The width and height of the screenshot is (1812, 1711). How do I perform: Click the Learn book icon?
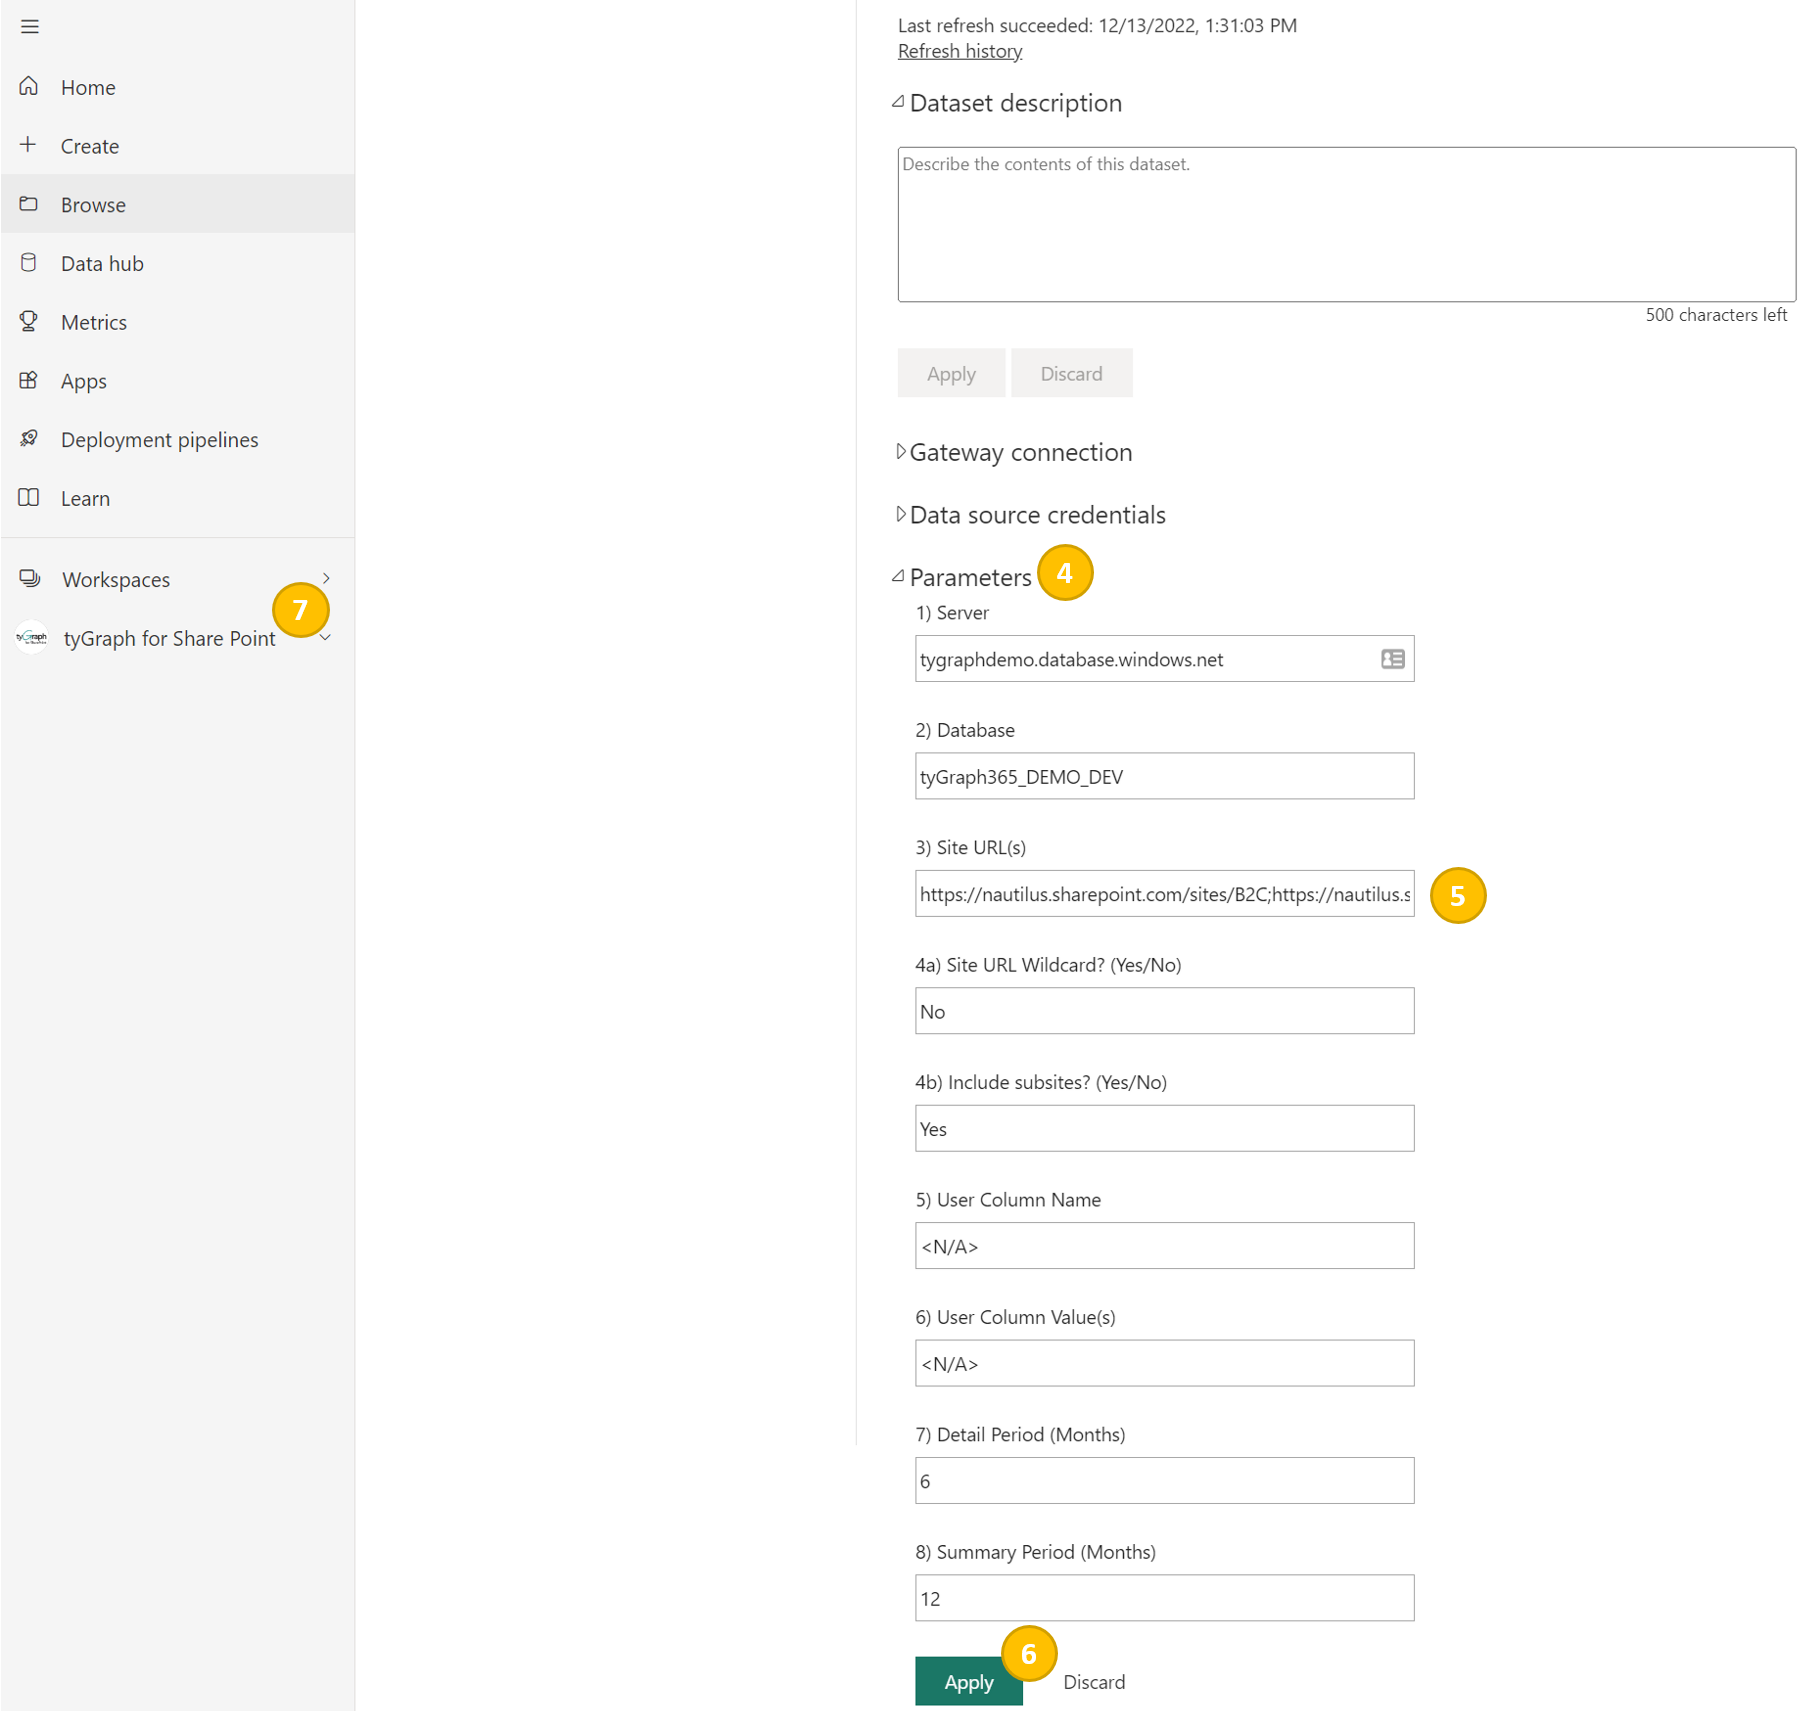(x=29, y=498)
